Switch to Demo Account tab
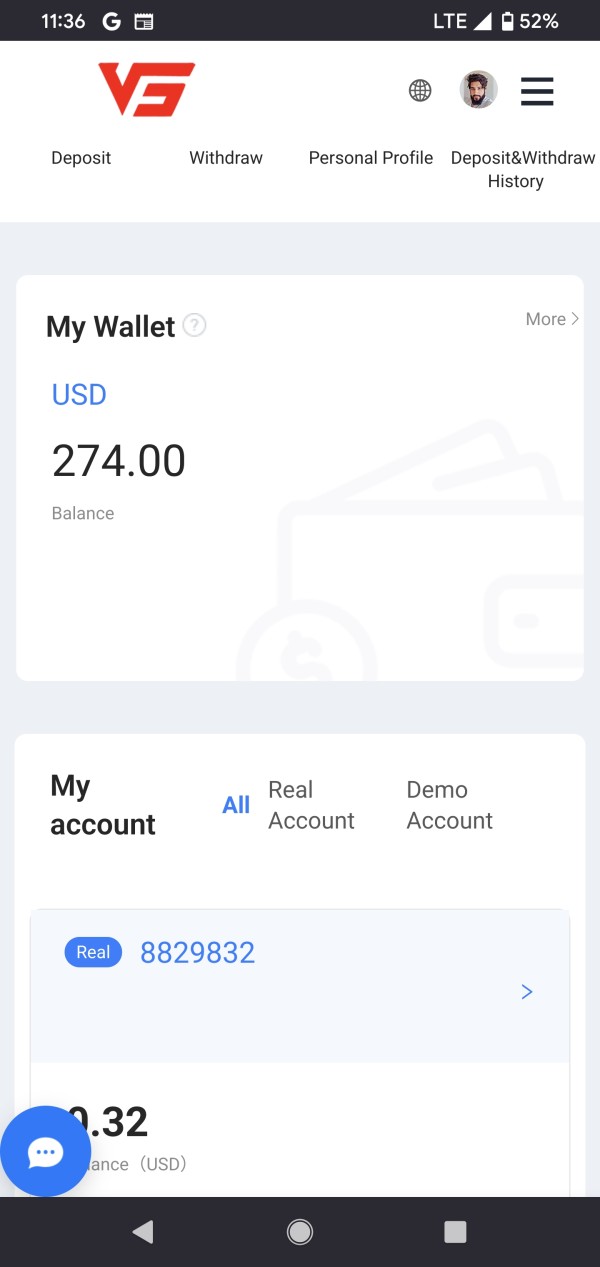 pyautogui.click(x=449, y=805)
